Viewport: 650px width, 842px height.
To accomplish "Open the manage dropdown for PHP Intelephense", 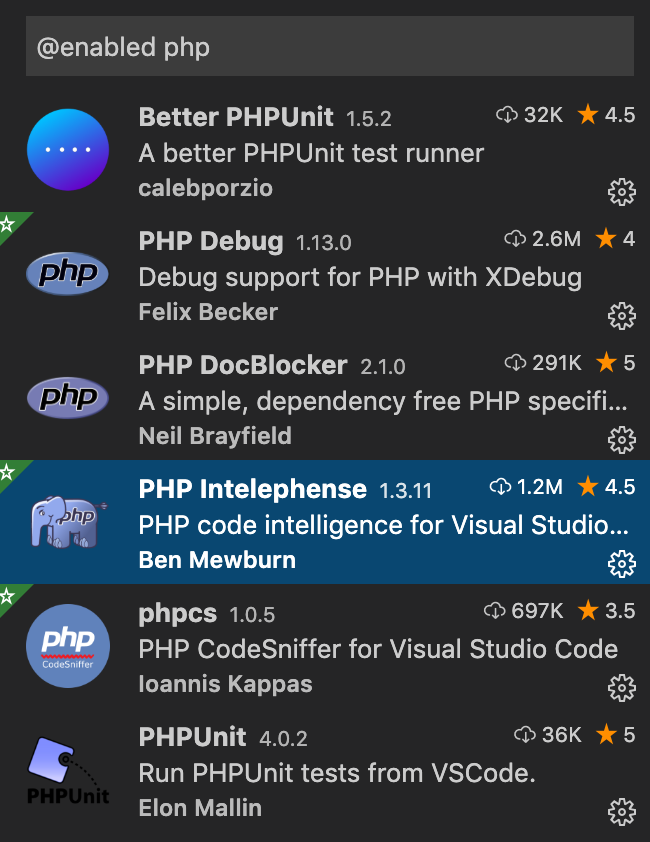I will click(x=622, y=564).
